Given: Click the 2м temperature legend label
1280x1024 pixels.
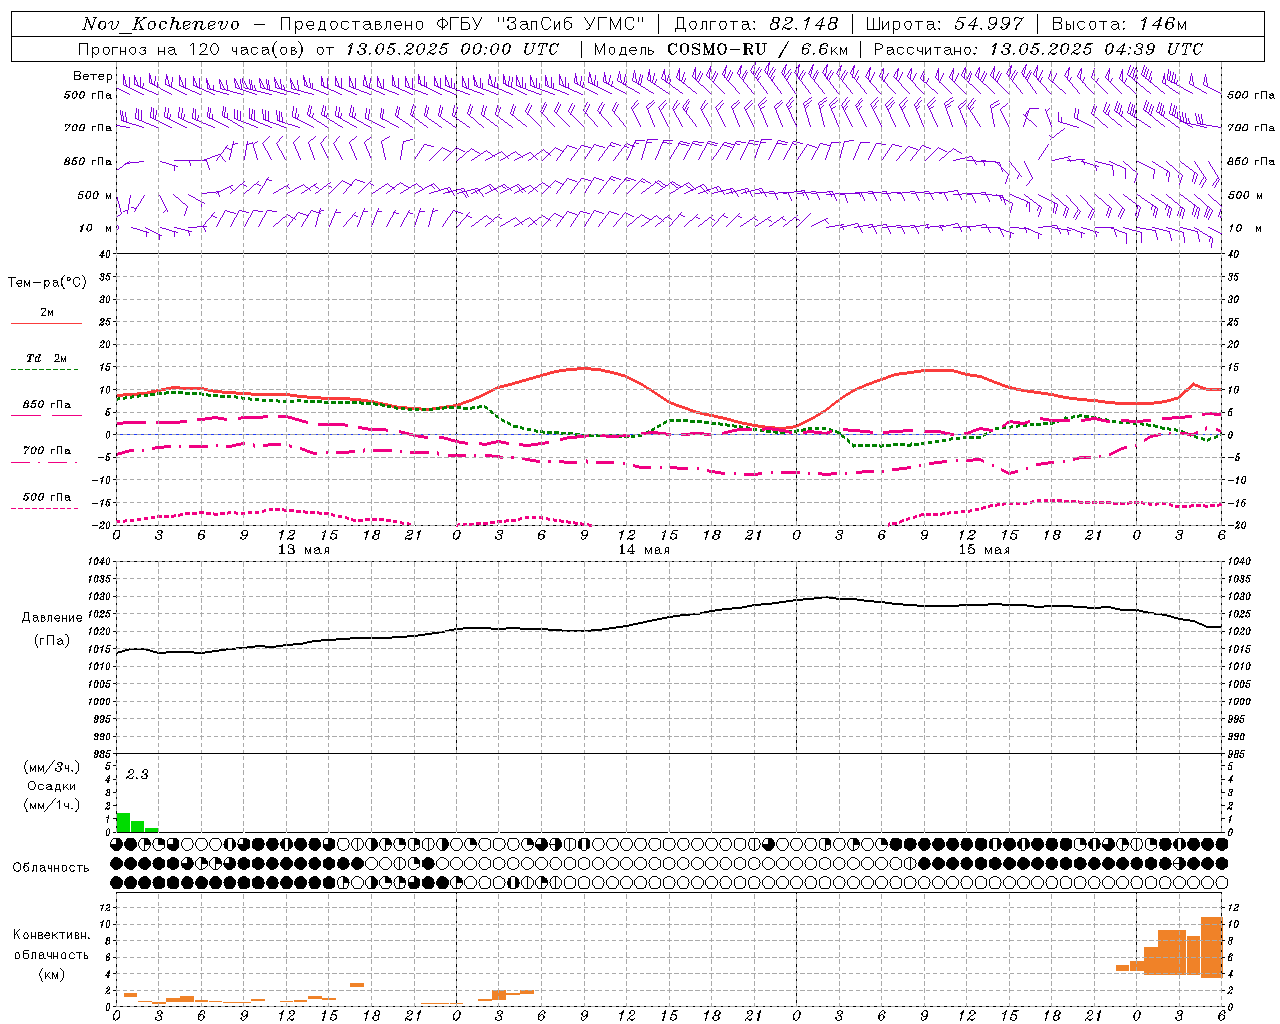Looking at the screenshot, I should (47, 312).
